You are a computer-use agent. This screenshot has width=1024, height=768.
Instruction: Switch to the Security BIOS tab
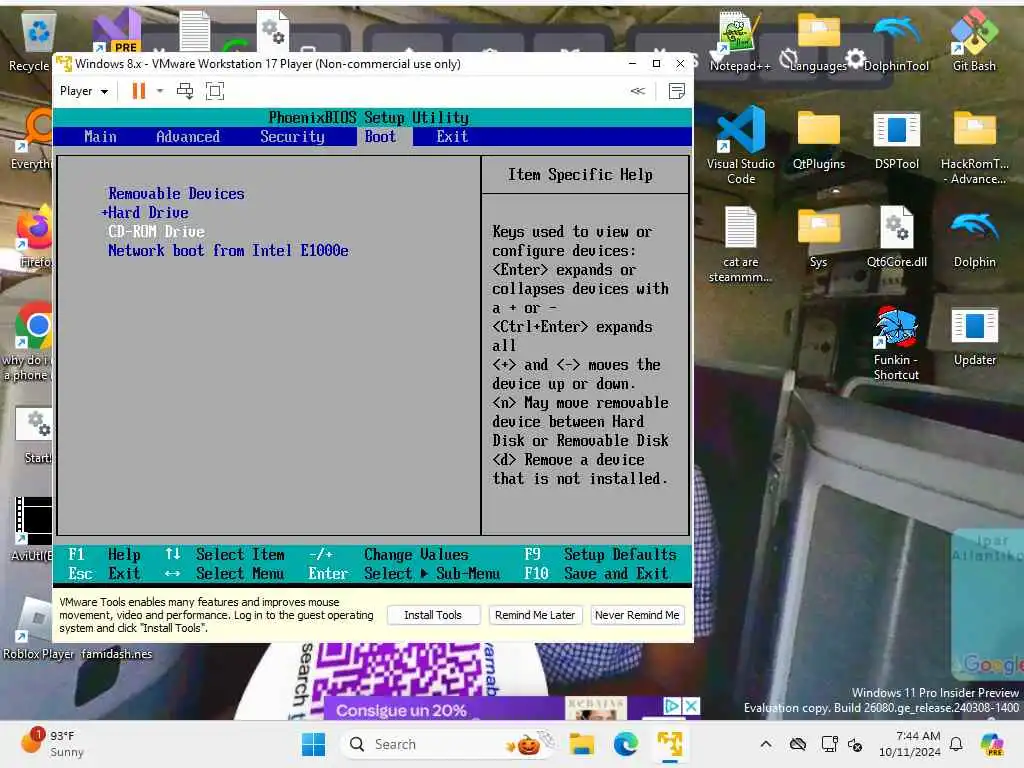(292, 136)
